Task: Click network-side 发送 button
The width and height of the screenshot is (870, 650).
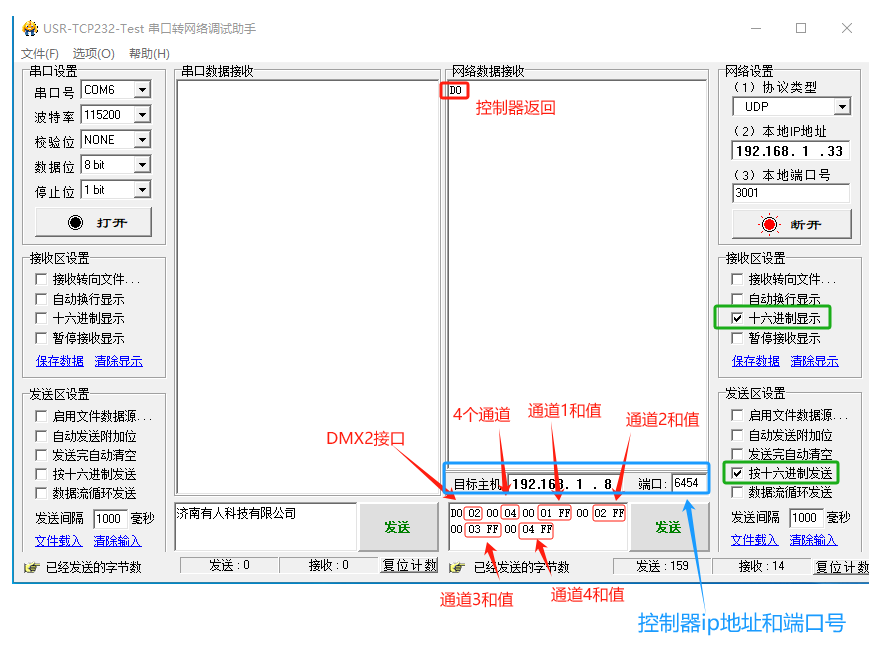Action: (x=669, y=527)
